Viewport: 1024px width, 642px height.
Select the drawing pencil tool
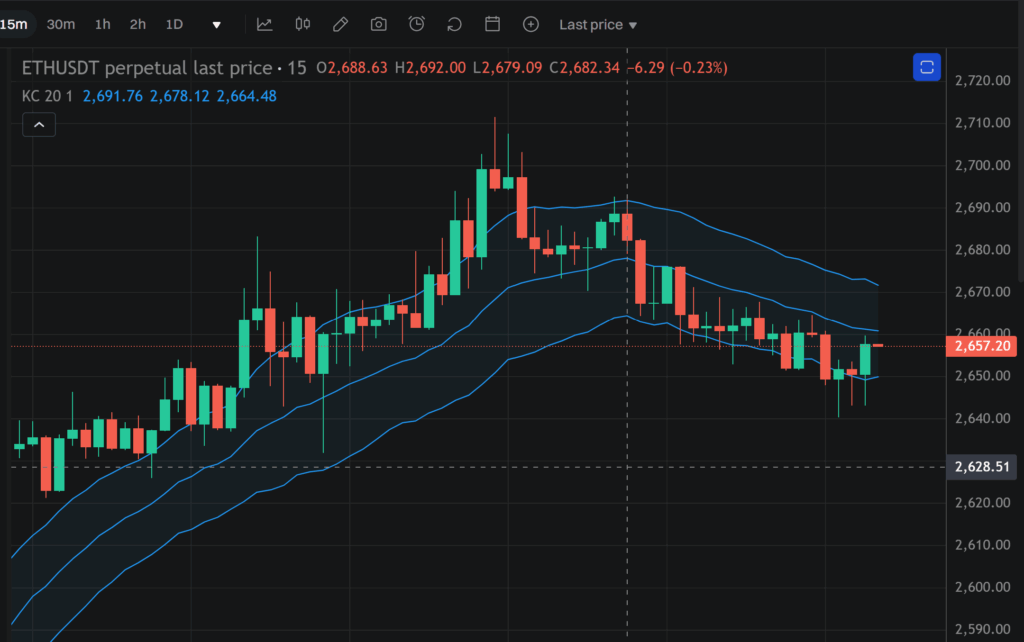(340, 24)
